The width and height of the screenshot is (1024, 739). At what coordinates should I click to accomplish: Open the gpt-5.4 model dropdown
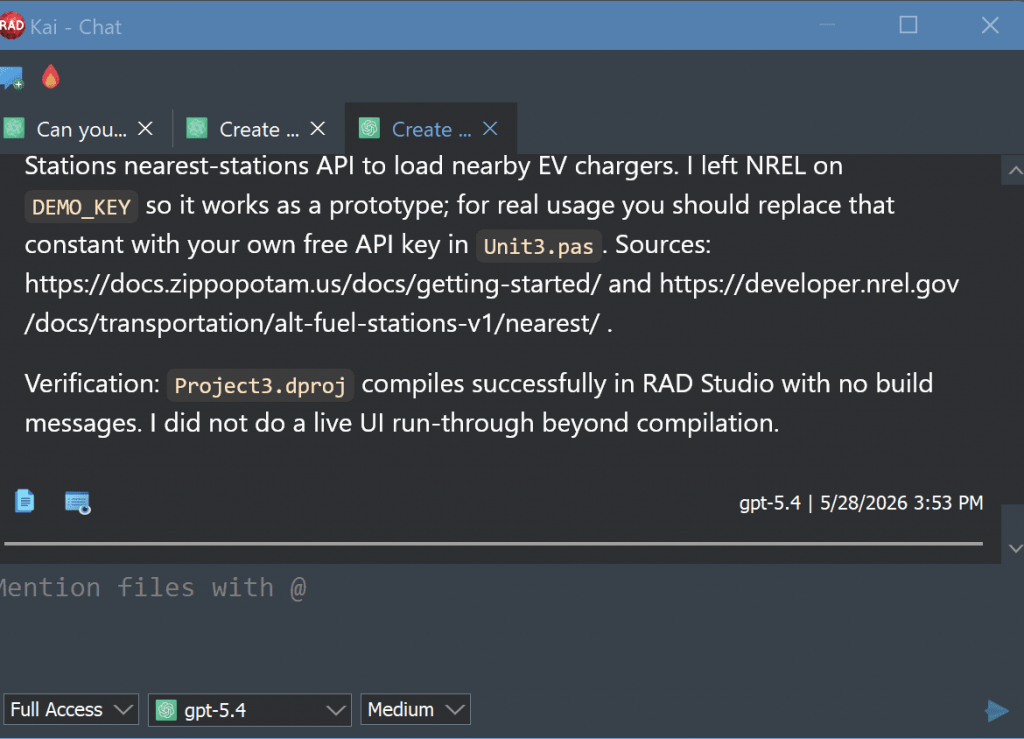[x=250, y=710]
